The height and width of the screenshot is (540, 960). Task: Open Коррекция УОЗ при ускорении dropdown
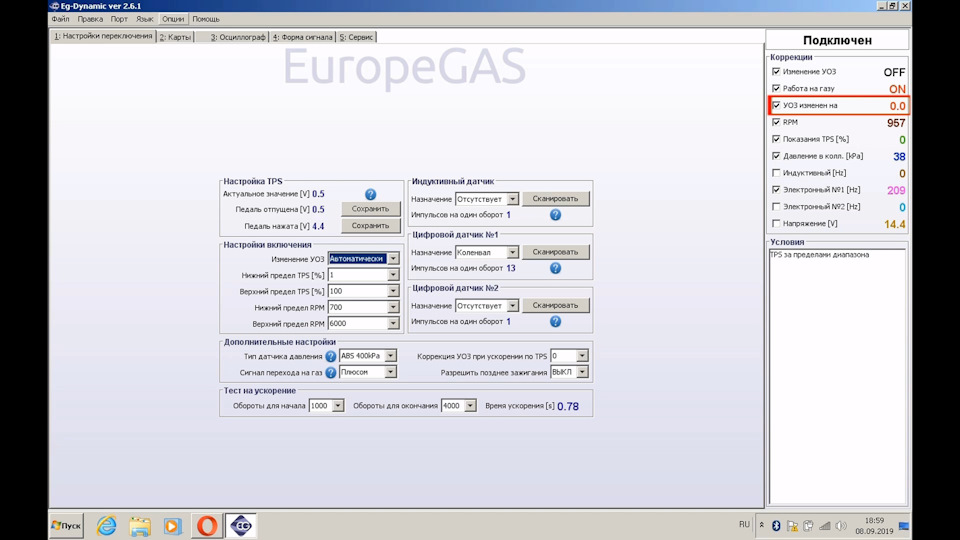pos(582,356)
